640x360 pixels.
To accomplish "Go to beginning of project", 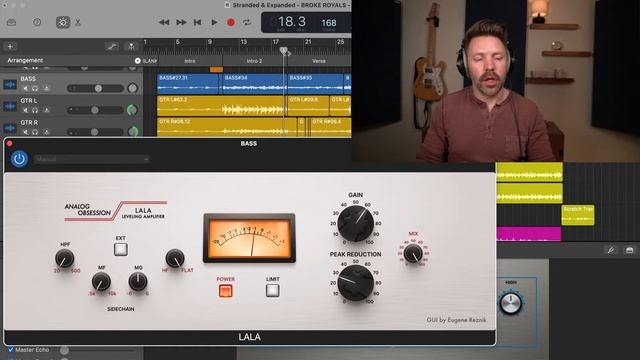I will 198,22.
